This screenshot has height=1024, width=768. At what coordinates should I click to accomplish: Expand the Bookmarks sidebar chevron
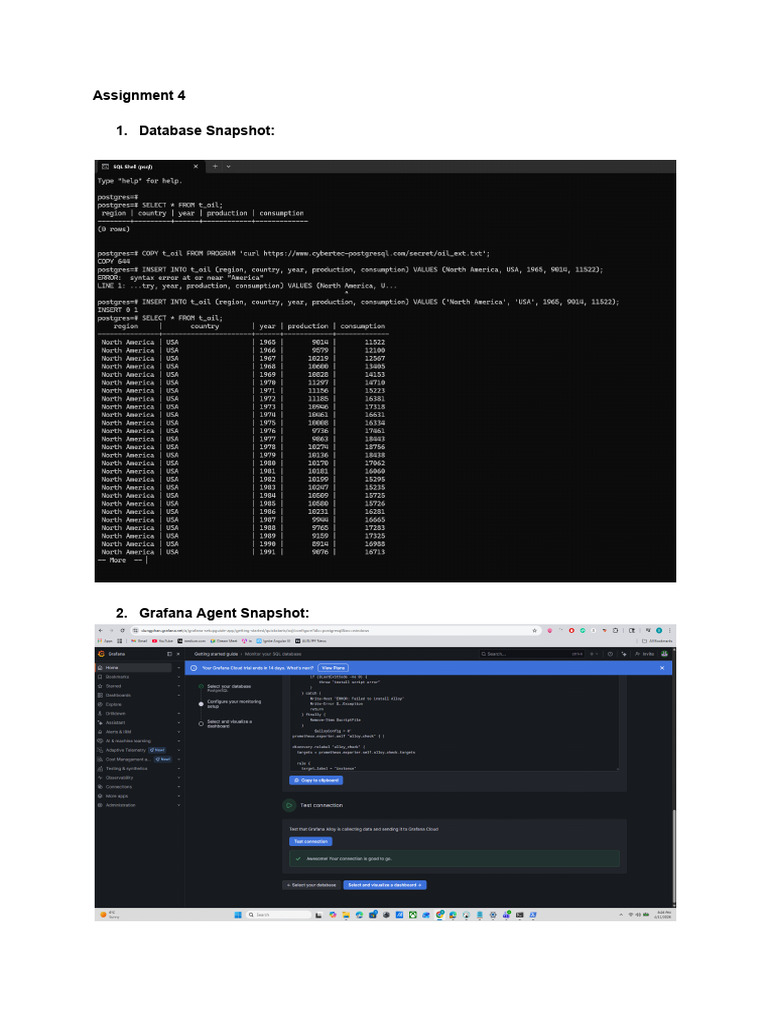[x=179, y=677]
